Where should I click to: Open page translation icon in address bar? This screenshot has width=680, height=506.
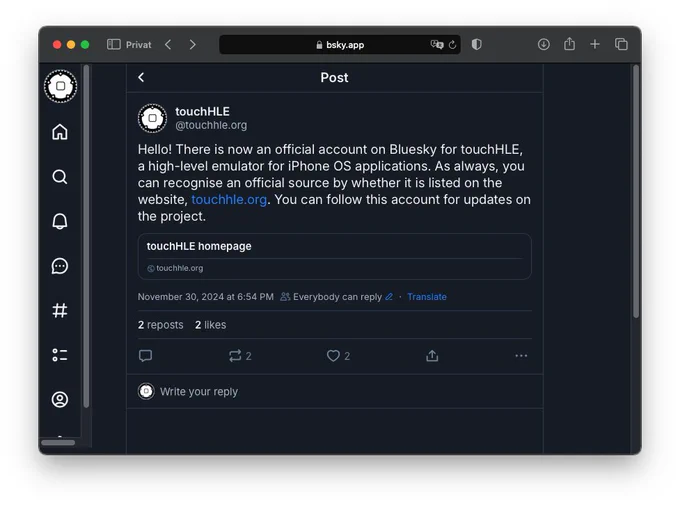[x=437, y=44]
